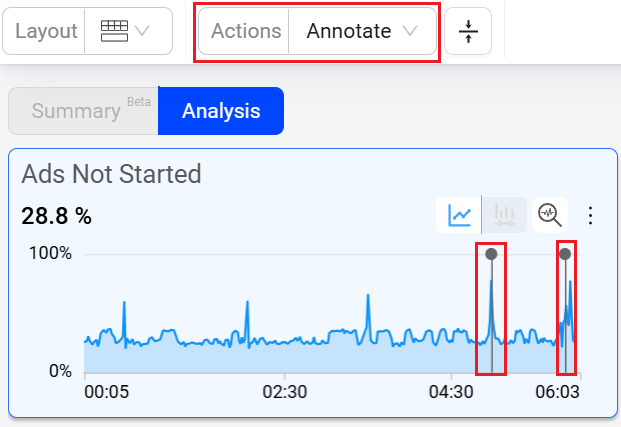Viewport: 621px width, 427px height.
Task: Select the annotation marker after 04:30
Action: tap(491, 254)
